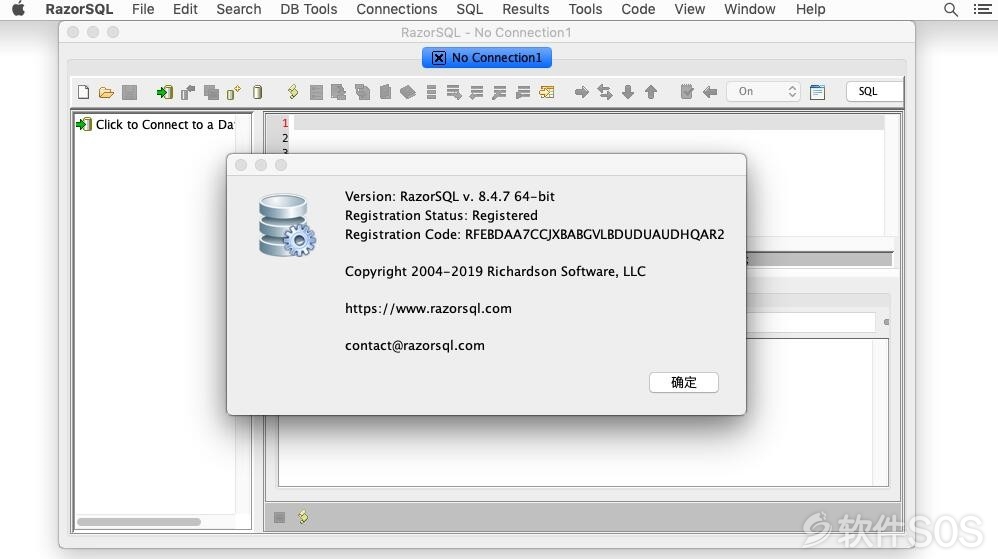Screen dimensions: 998x559
Task: Open the Code menu
Action: 638,10
